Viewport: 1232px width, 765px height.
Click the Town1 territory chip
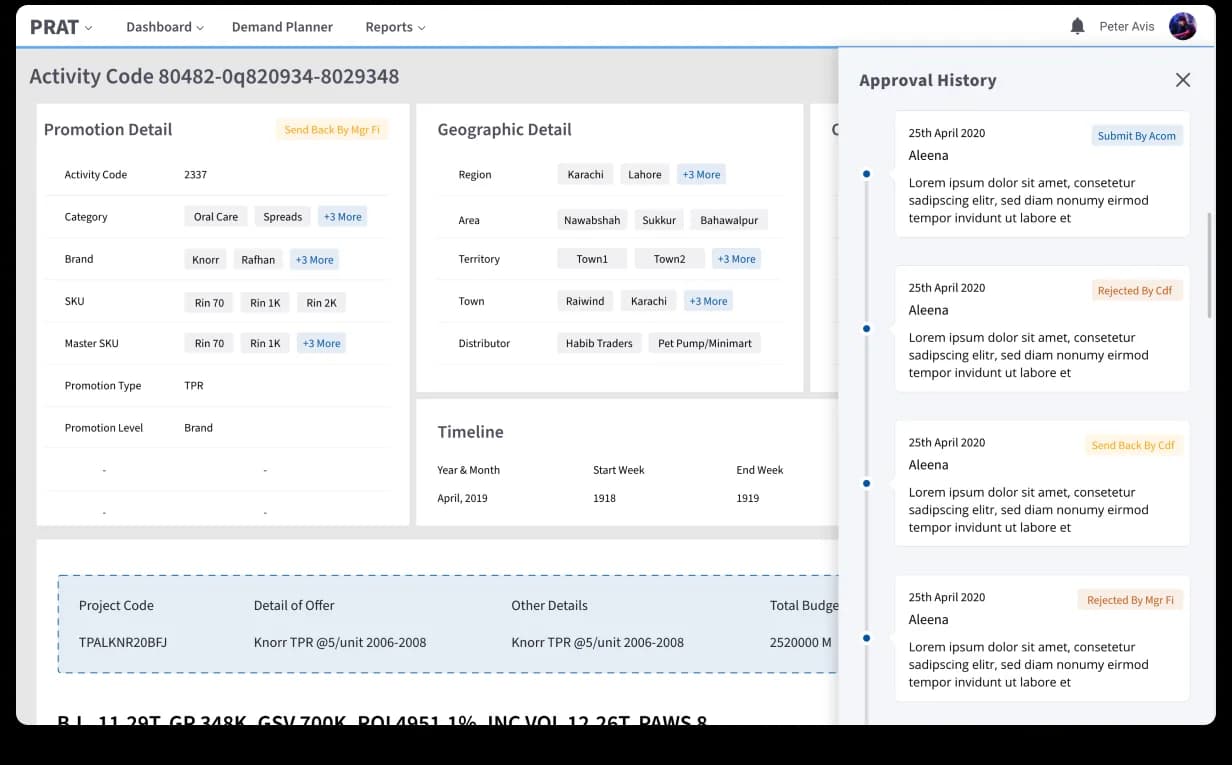tap(592, 259)
